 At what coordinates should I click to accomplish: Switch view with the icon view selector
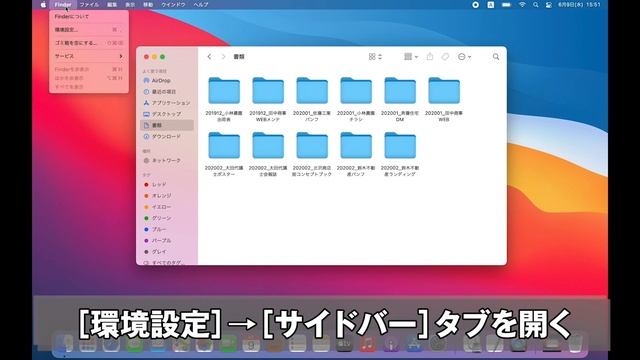(375, 57)
